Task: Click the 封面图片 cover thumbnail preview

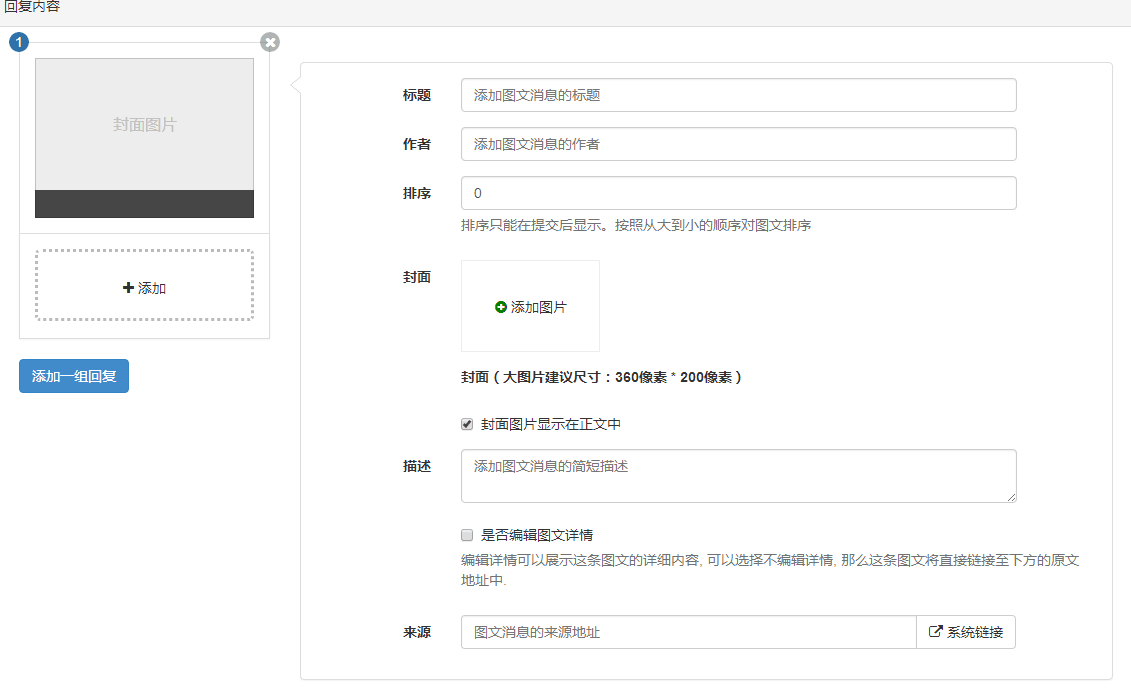Action: 144,125
